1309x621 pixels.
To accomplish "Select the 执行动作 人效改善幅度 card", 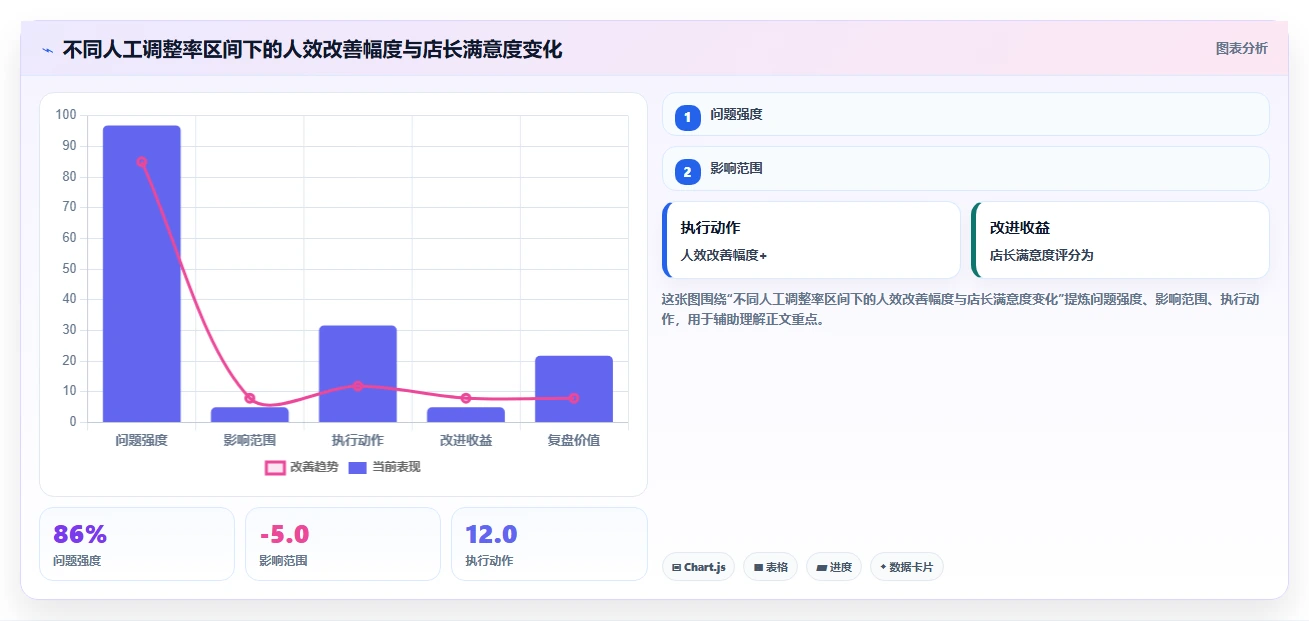I will point(811,240).
